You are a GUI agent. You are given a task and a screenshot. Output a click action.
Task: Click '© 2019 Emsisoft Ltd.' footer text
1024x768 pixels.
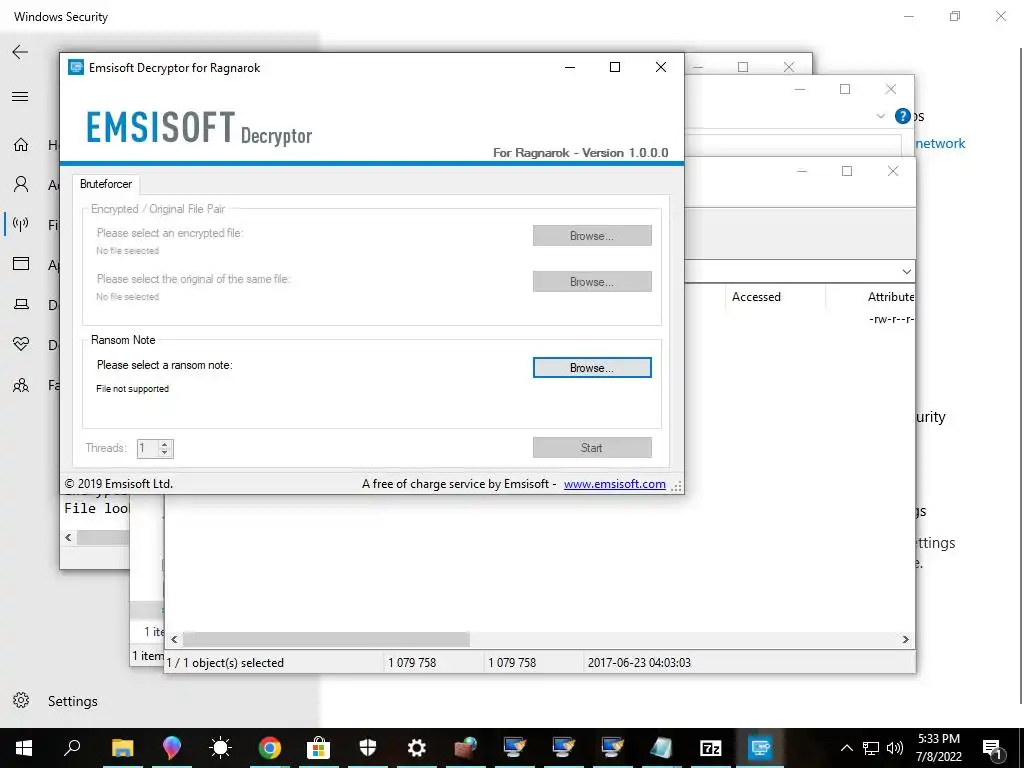coord(119,484)
